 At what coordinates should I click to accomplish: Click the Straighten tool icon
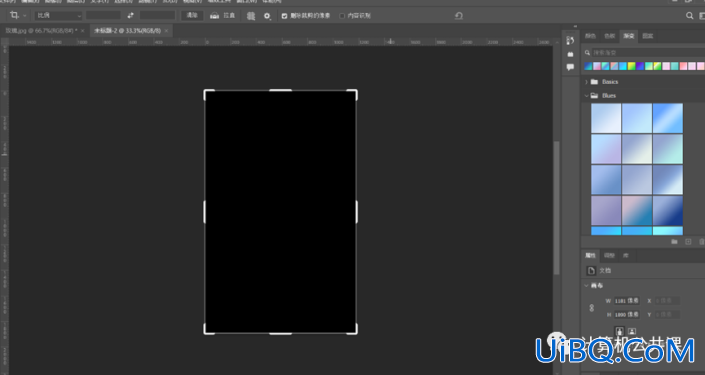pyautogui.click(x=215, y=16)
